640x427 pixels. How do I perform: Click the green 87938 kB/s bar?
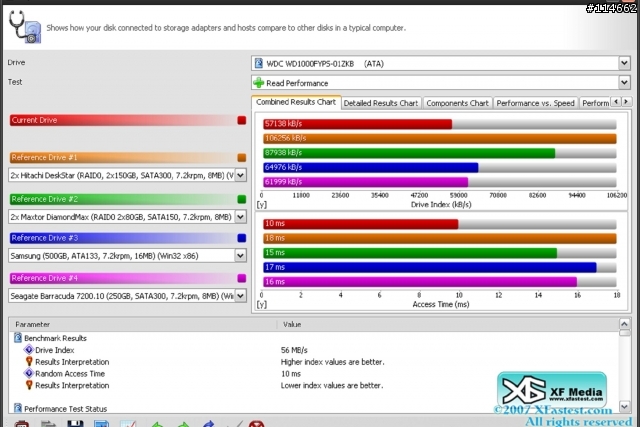click(409, 153)
